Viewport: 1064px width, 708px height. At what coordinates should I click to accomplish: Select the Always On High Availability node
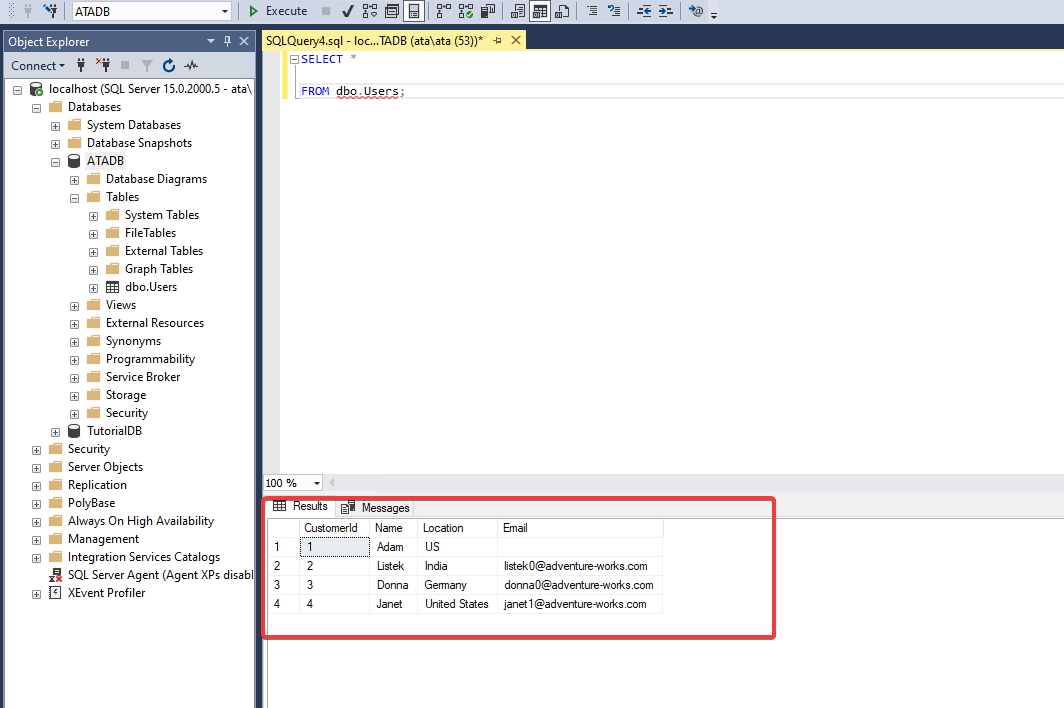tap(140, 521)
